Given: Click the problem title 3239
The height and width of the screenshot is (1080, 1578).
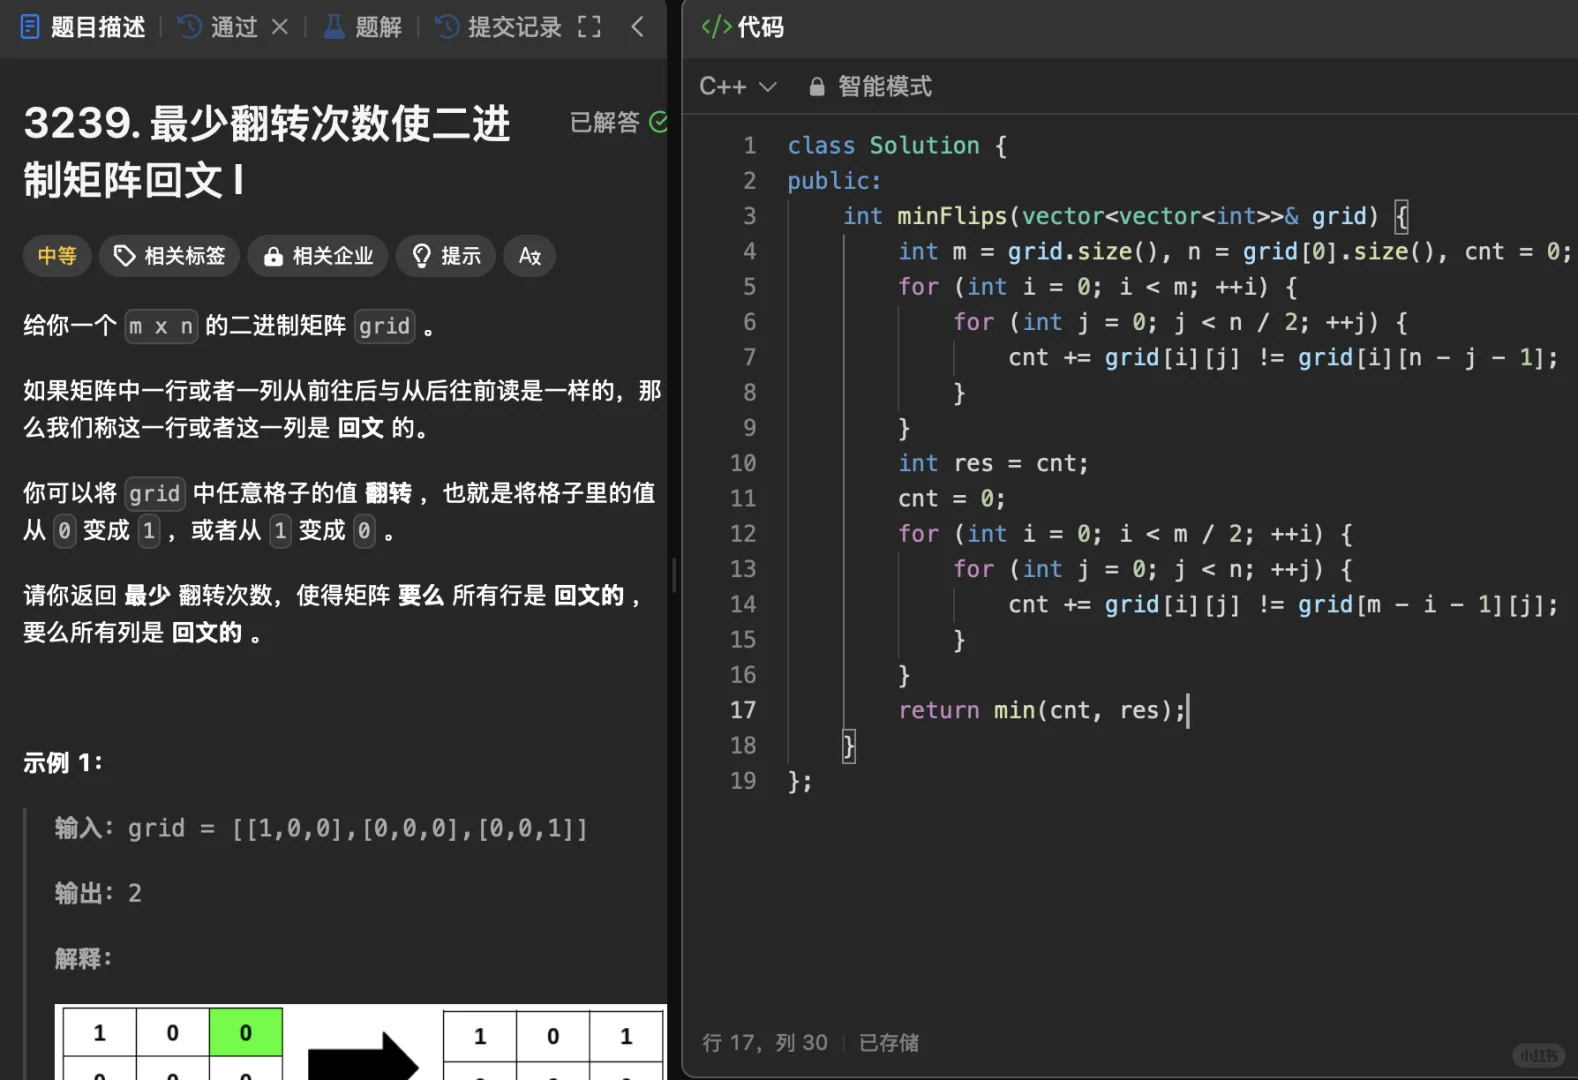Looking at the screenshot, I should [x=267, y=152].
